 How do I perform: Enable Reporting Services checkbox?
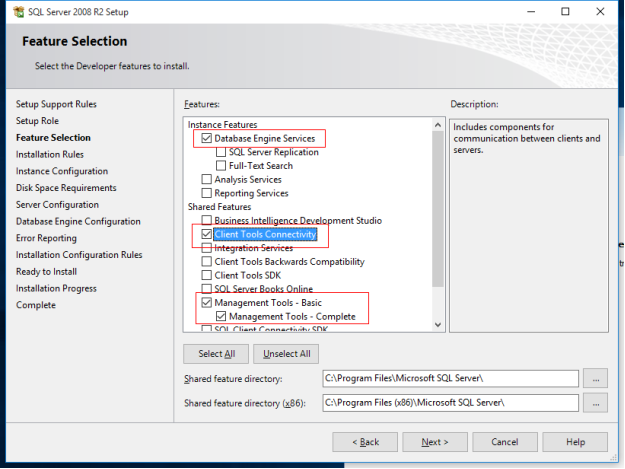pyautogui.click(x=207, y=193)
